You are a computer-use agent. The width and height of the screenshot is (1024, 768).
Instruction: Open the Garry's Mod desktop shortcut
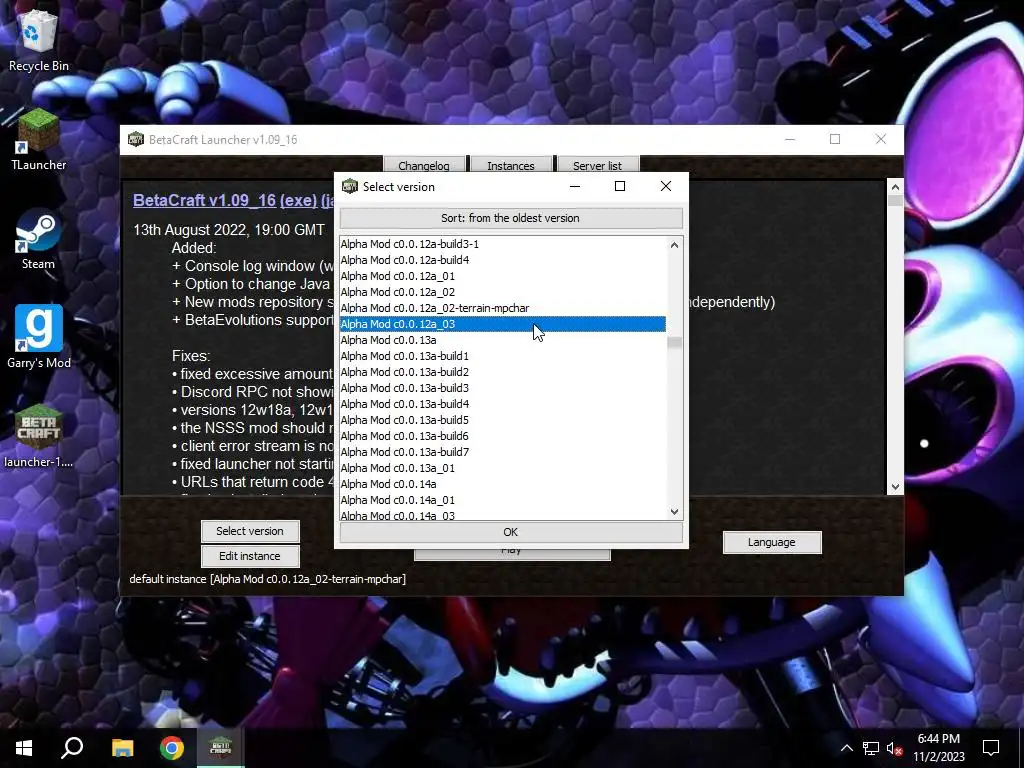coord(39,338)
